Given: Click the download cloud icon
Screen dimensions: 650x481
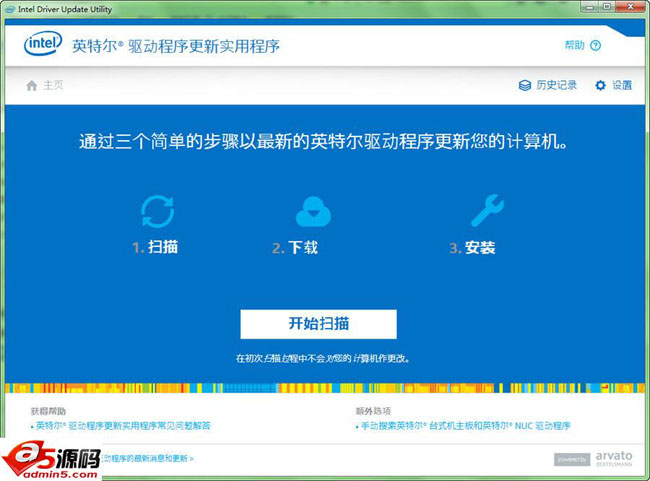Looking at the screenshot, I should (311, 211).
